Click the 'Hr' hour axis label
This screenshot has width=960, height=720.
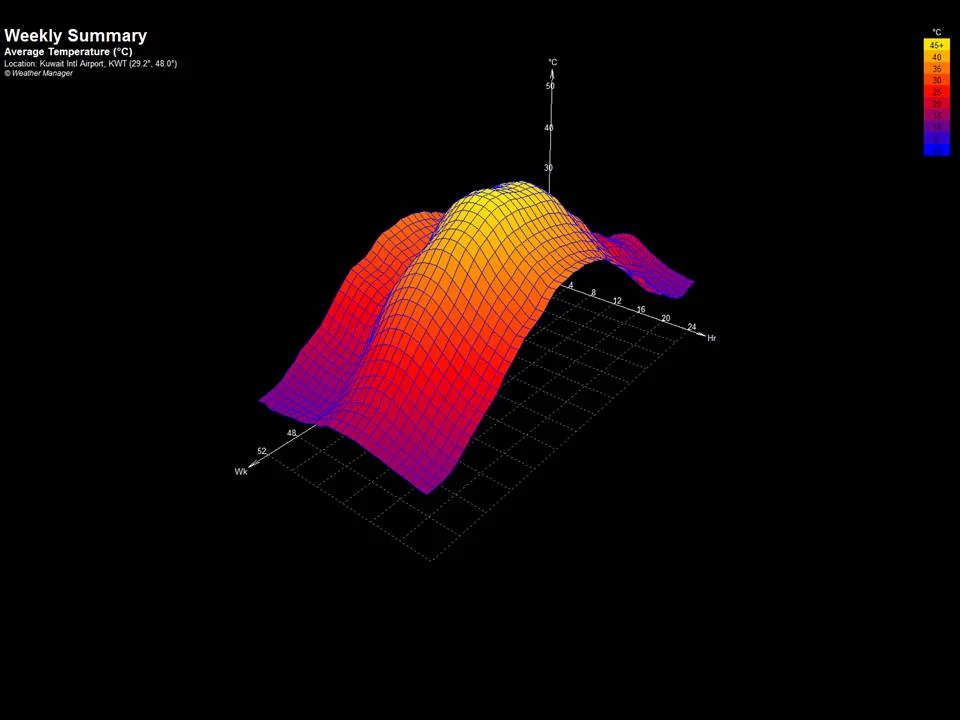tap(711, 338)
